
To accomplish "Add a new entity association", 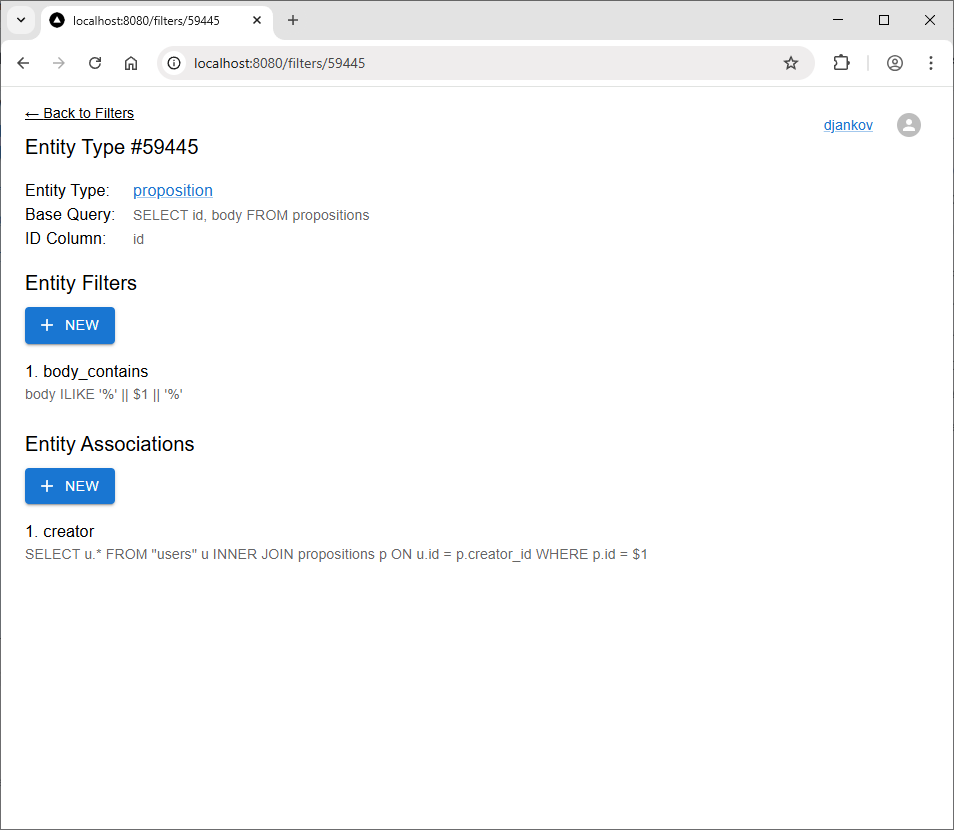I will point(70,486).
